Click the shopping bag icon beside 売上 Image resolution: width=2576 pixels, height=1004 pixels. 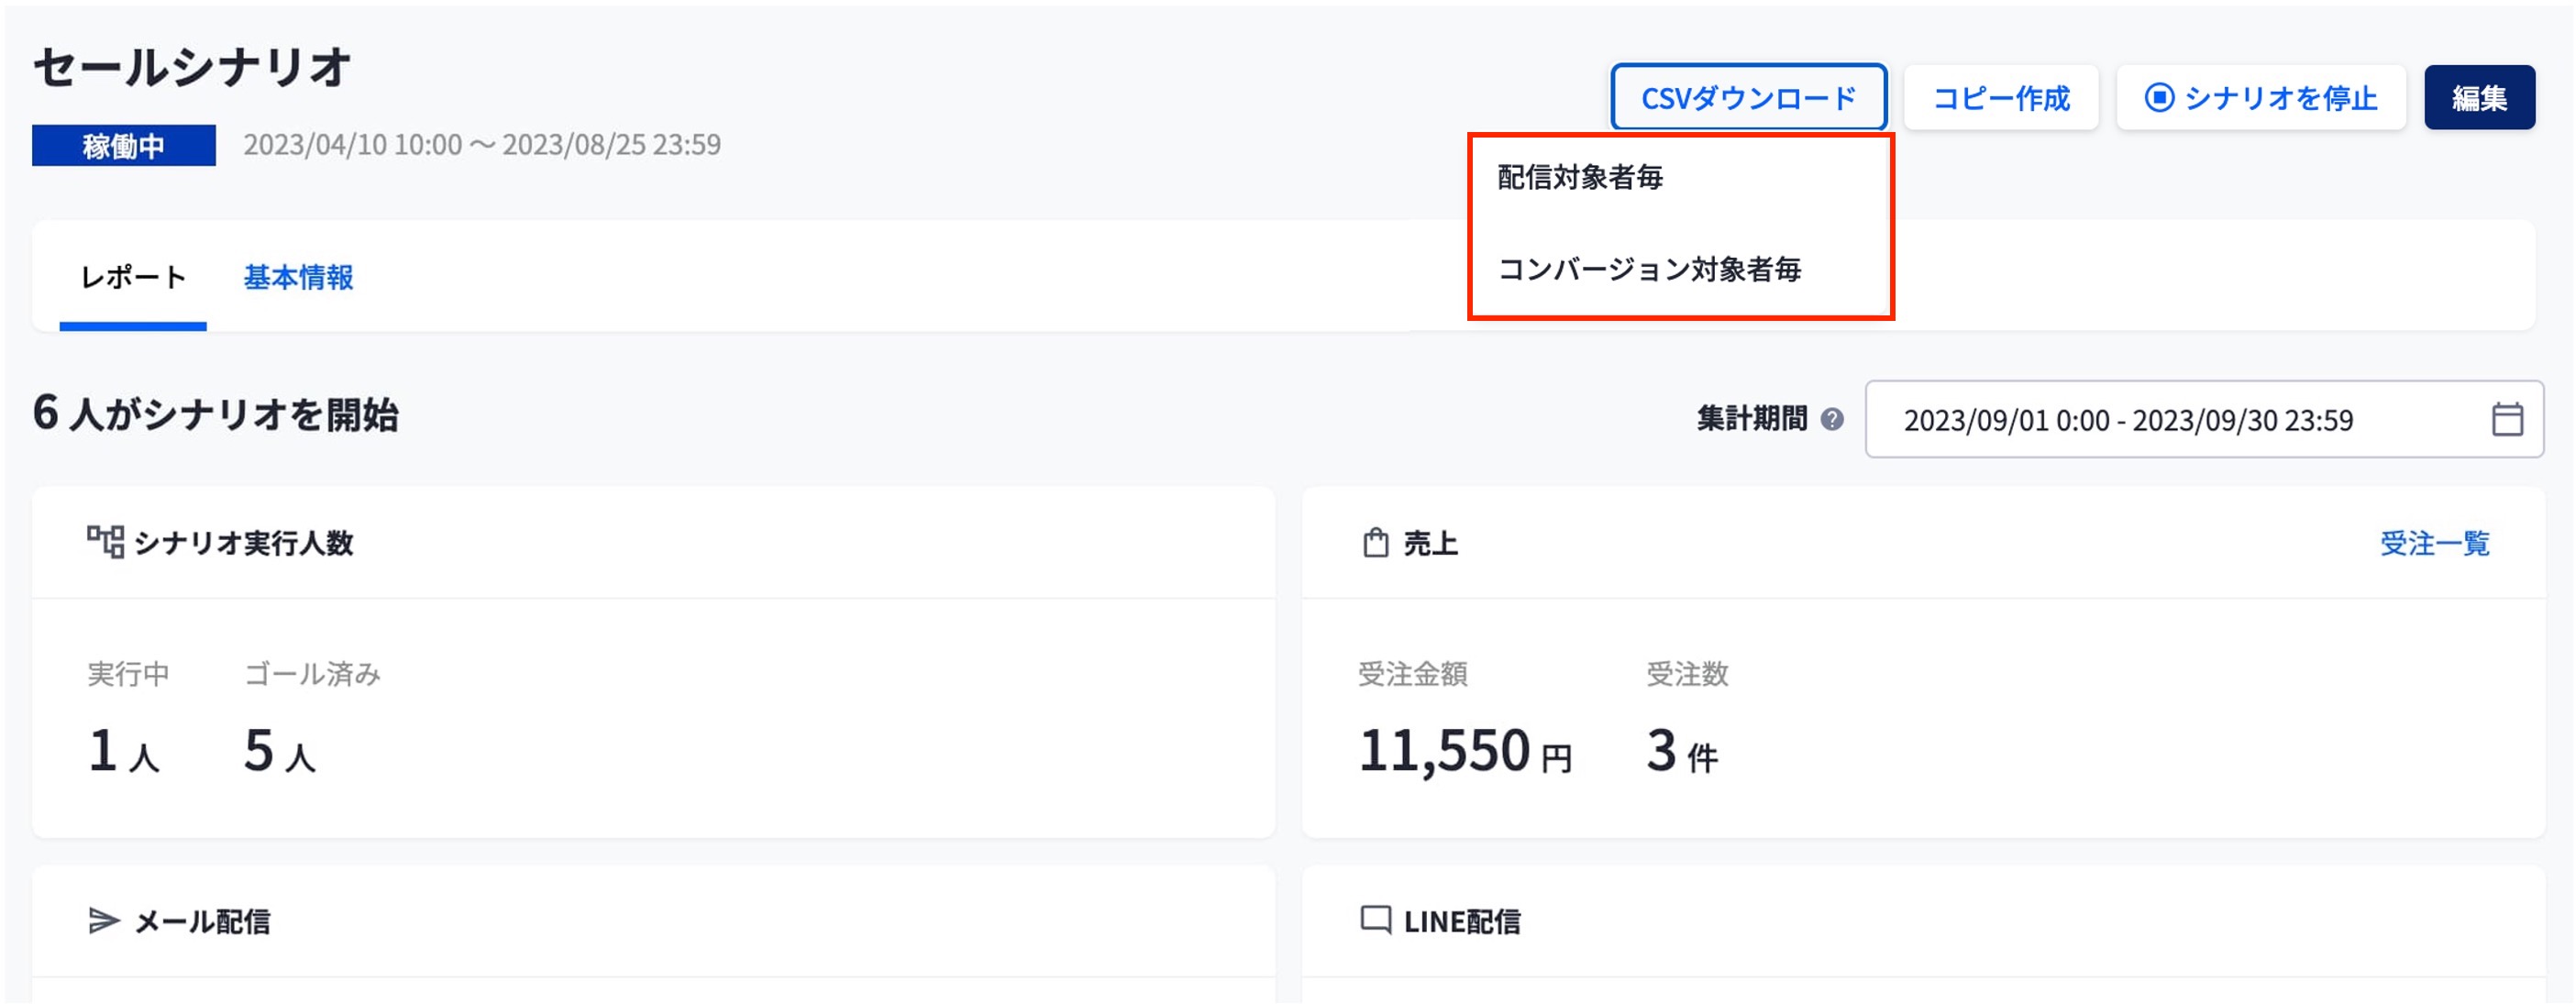(1376, 543)
